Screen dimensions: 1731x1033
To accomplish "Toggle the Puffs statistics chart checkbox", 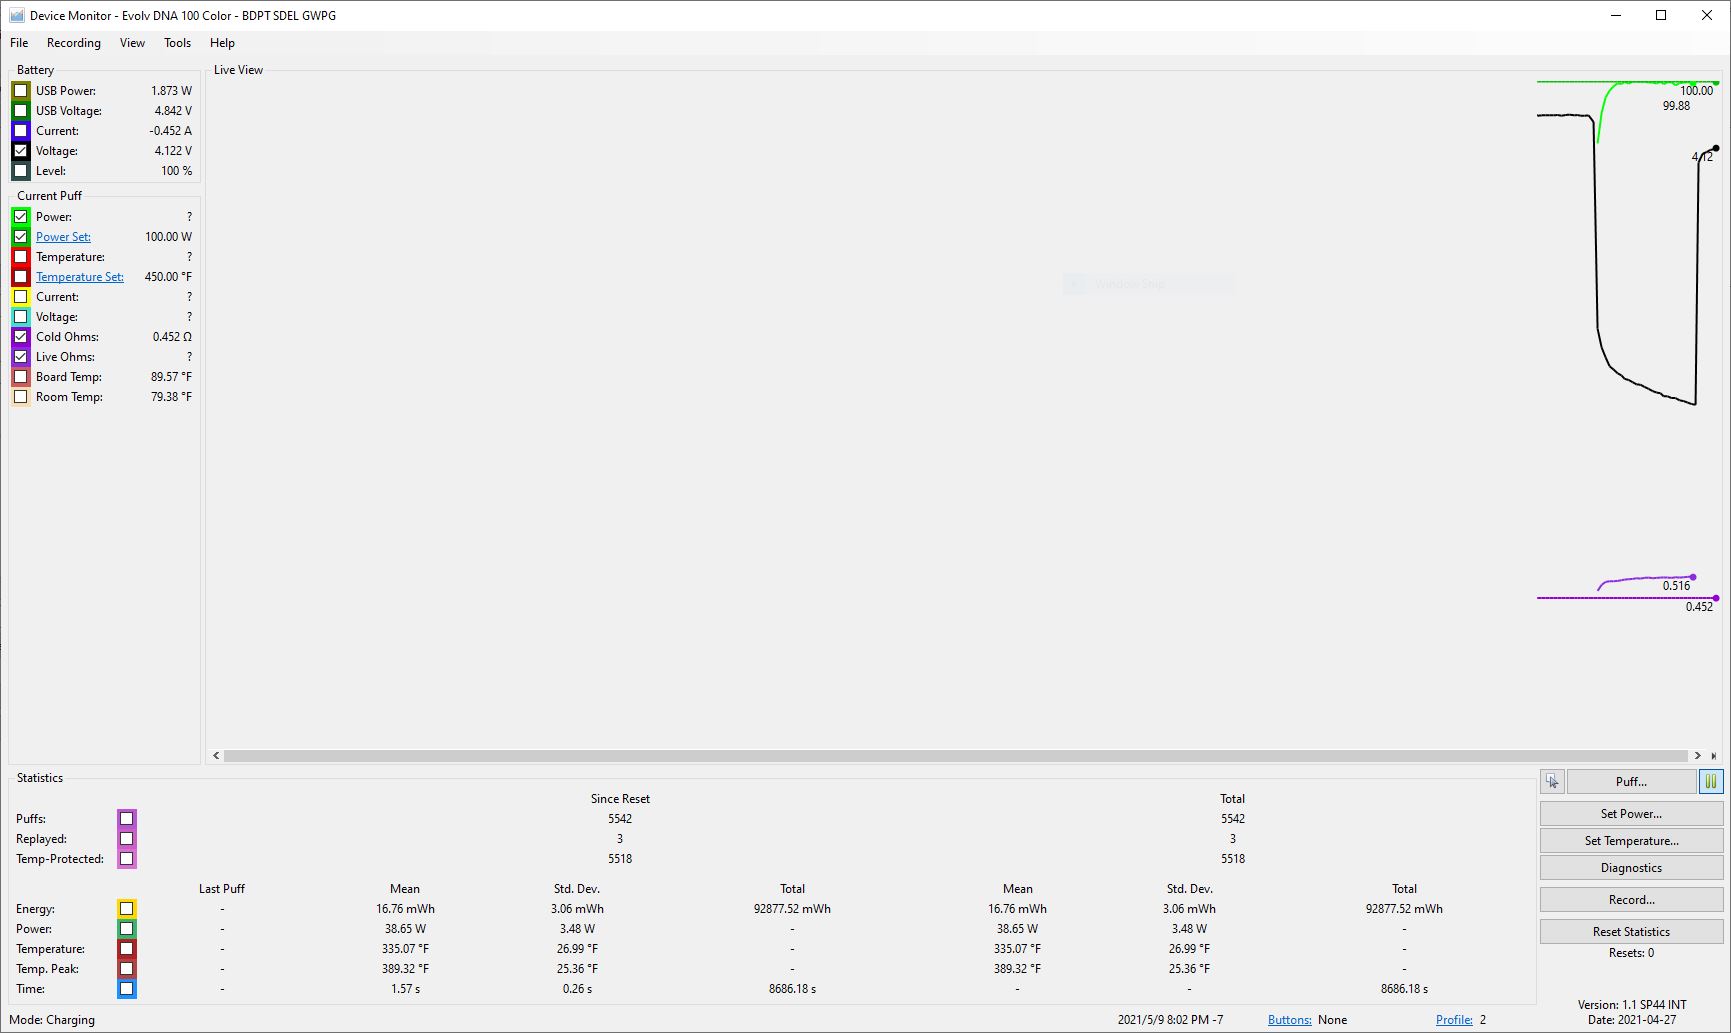I will 126,819.
